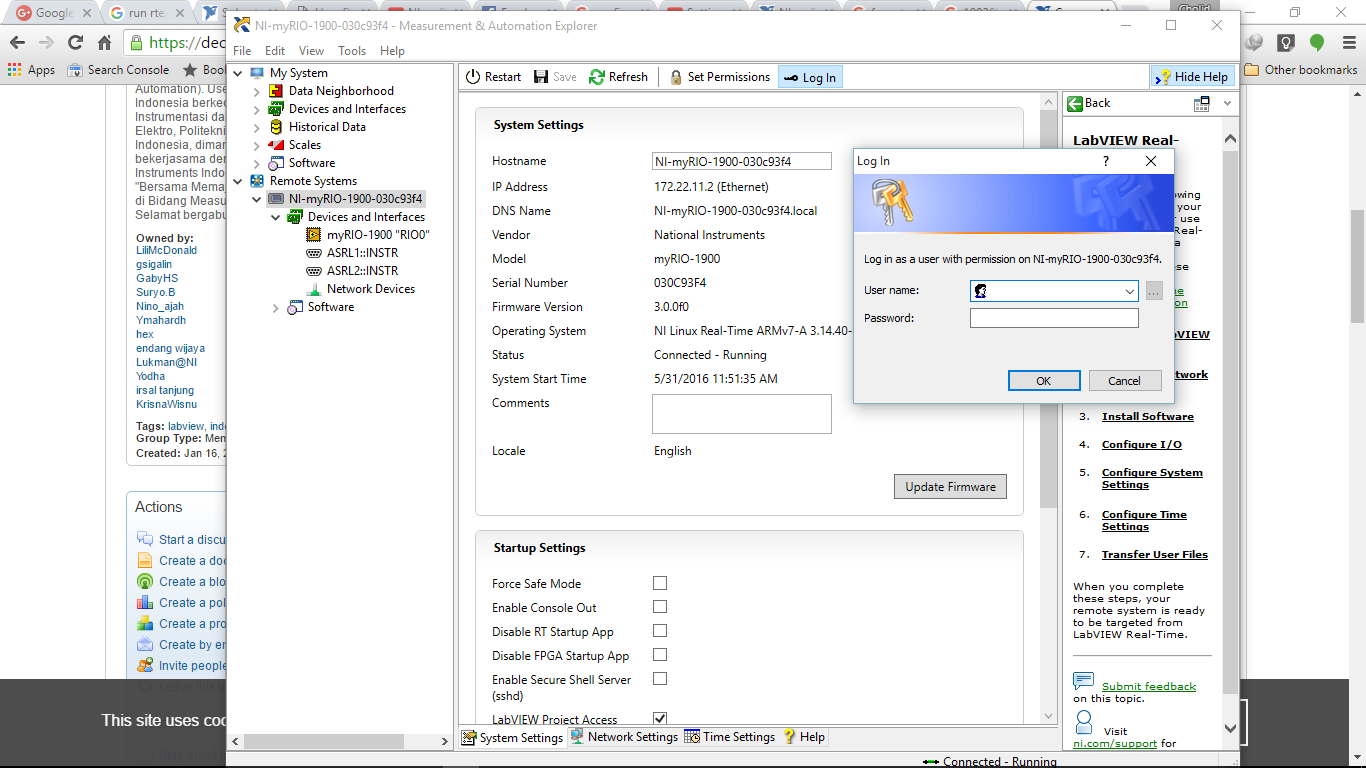Select Historical Data tree item
Viewport: 1366px width, 768px height.
(x=327, y=127)
